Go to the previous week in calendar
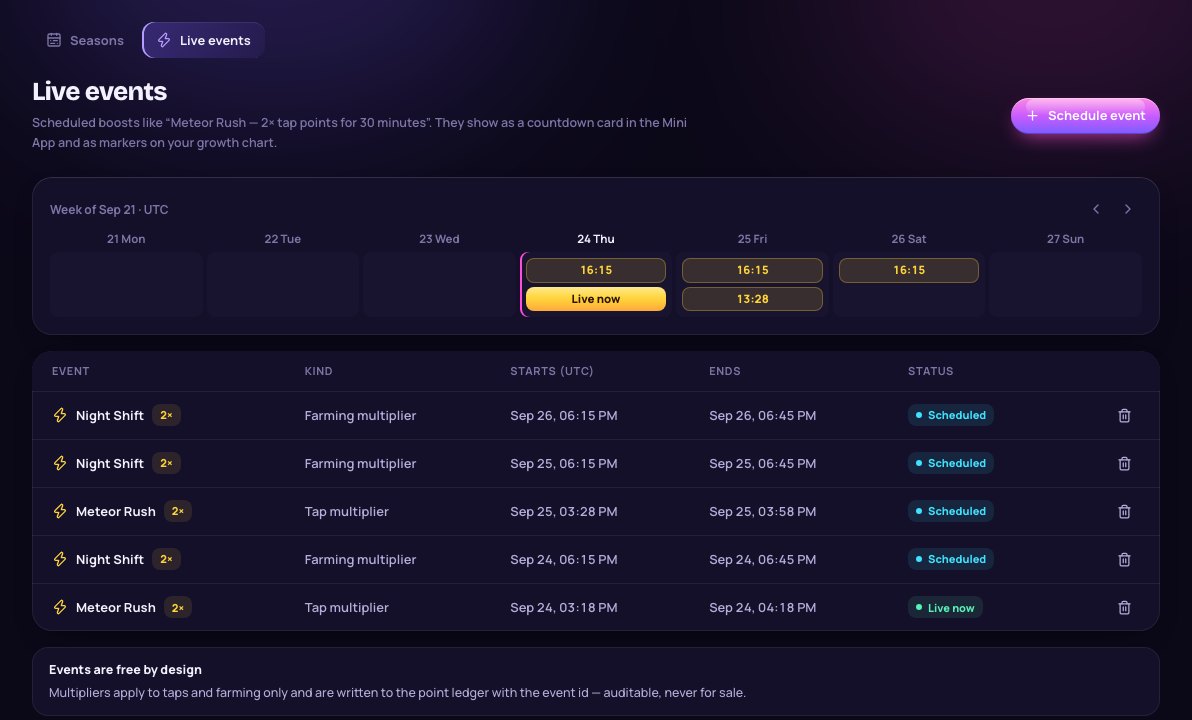The width and height of the screenshot is (1192, 720). point(1096,209)
